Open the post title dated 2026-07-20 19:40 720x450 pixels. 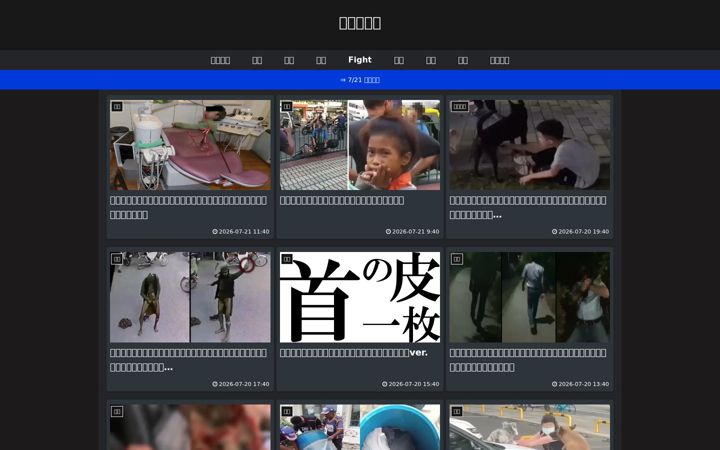click(528, 208)
